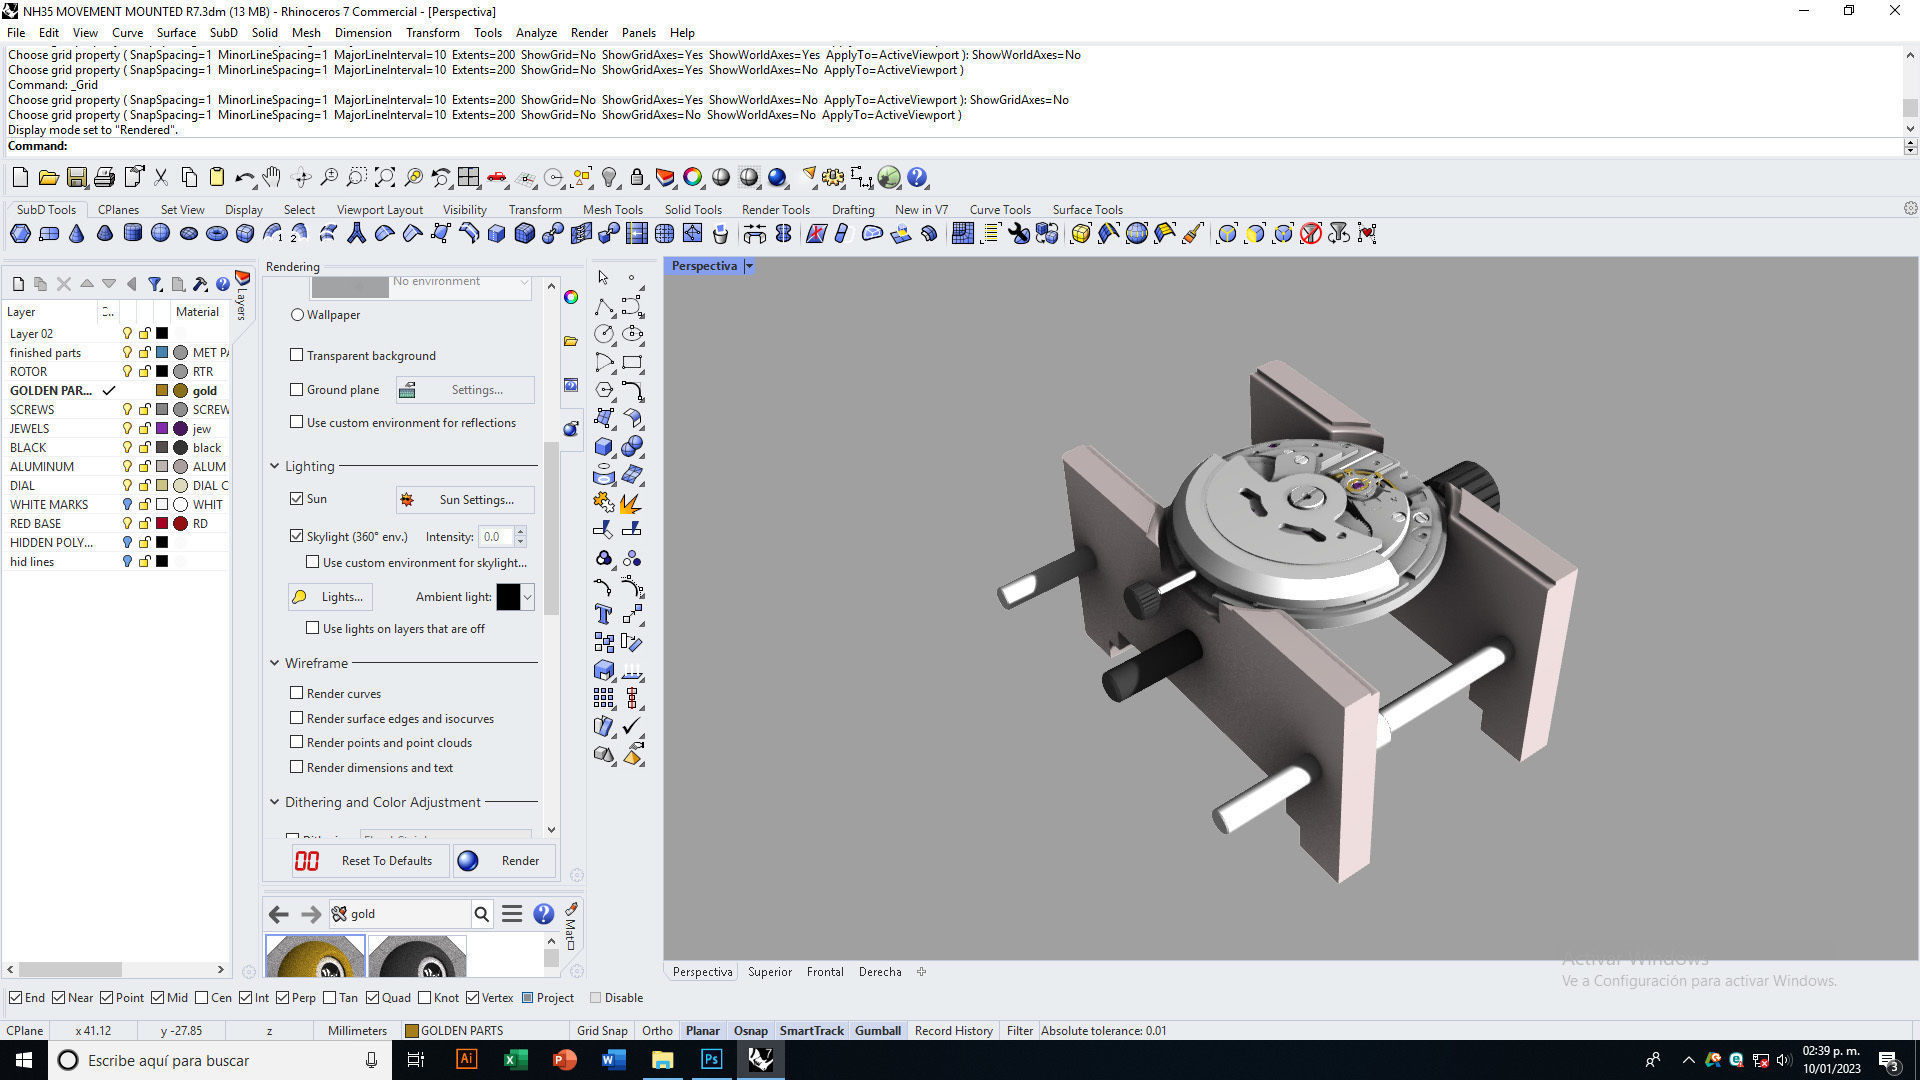Enable Render surface edges and isocurves
This screenshot has width=1920, height=1080.
(x=296, y=718)
